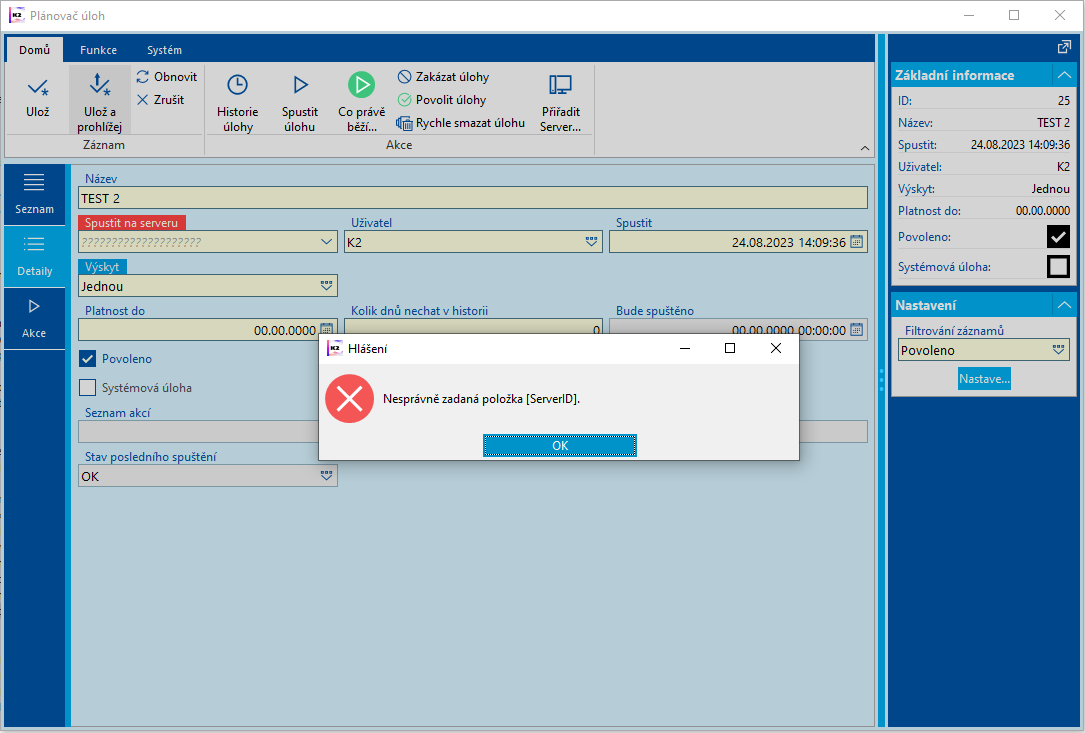This screenshot has height=733, width=1085.
Task: Click Přiřadit Server icon
Action: [560, 85]
